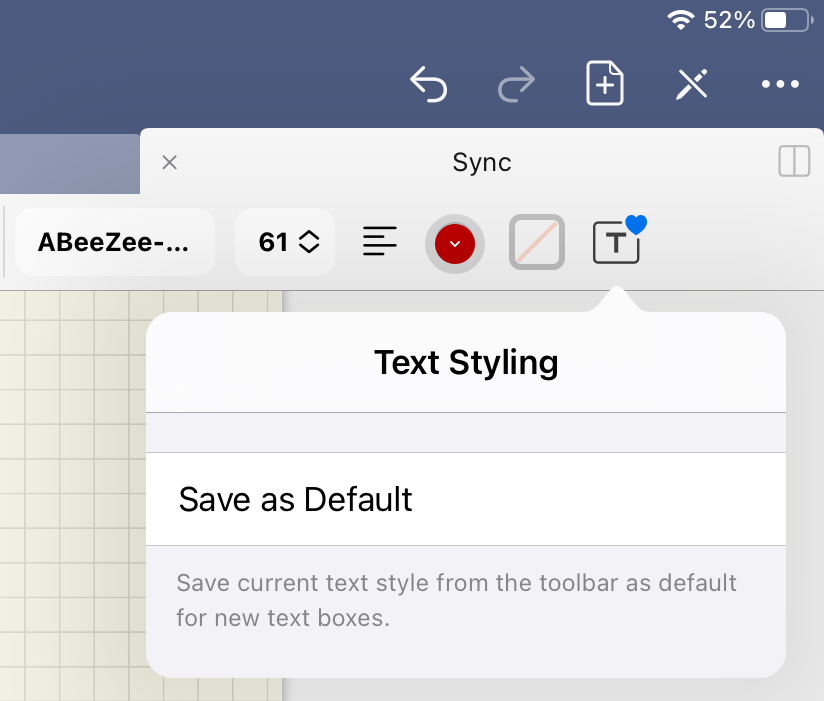Image resolution: width=824 pixels, height=701 pixels.
Task: Switch to the Sync document tab
Action: pyautogui.click(x=481, y=161)
